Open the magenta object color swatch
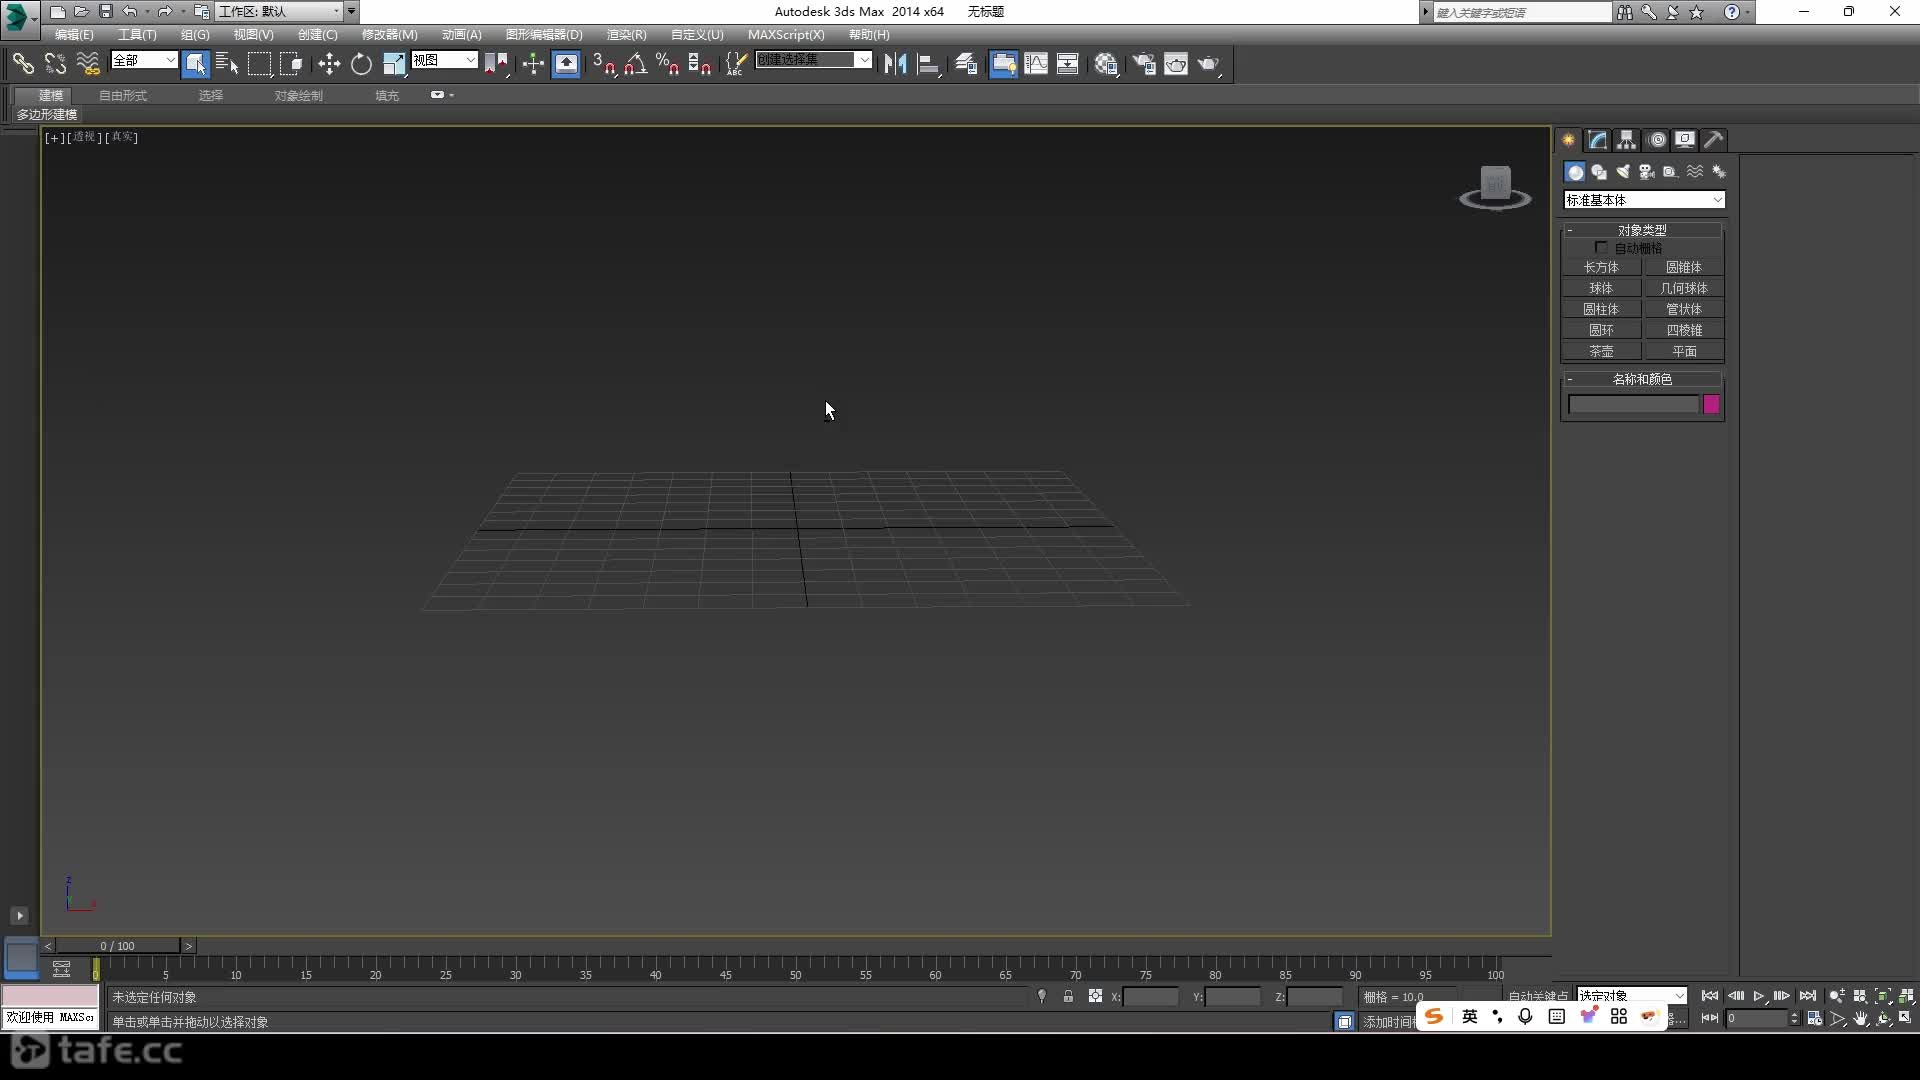 (x=1711, y=404)
